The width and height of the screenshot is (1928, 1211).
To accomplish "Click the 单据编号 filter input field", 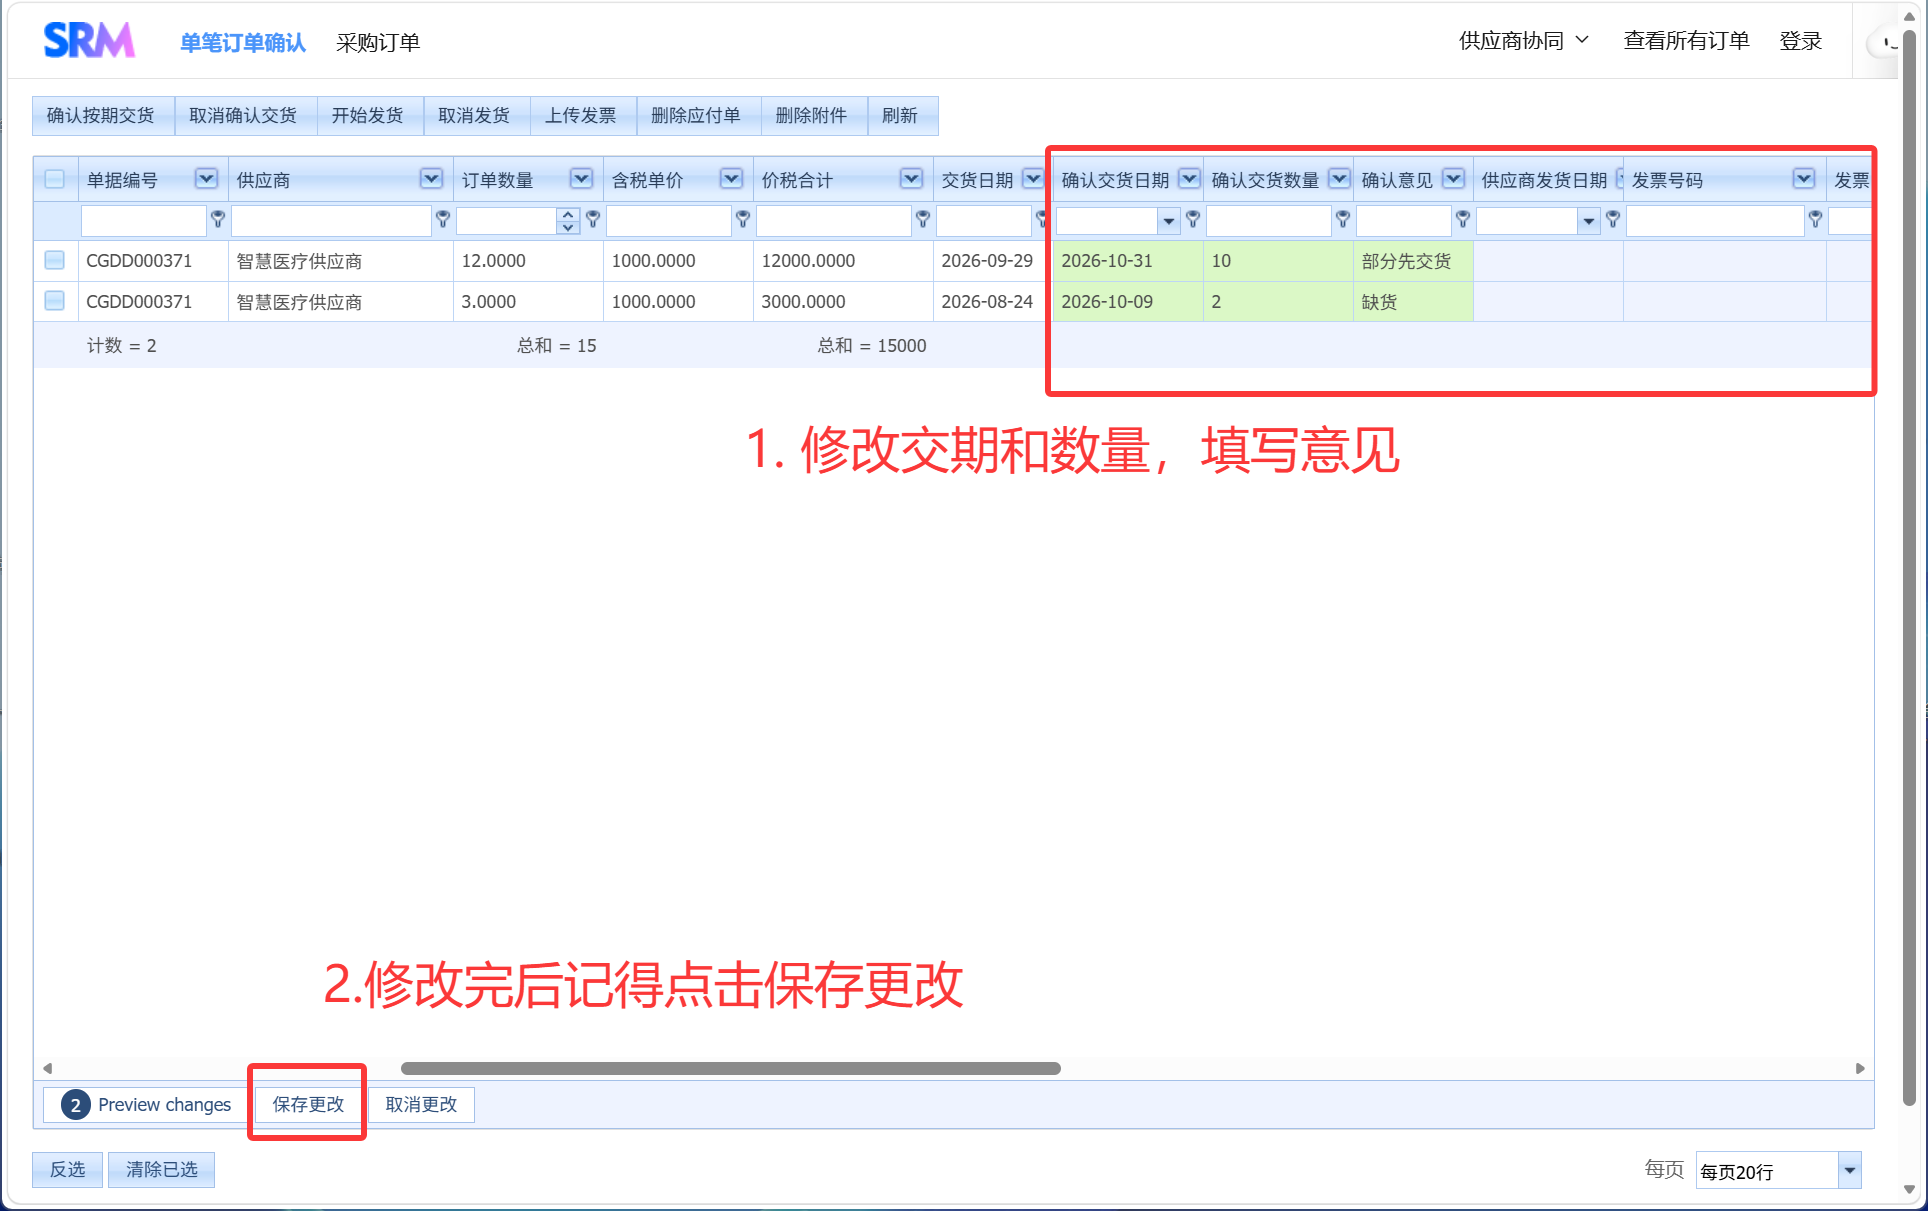I will (x=144, y=220).
